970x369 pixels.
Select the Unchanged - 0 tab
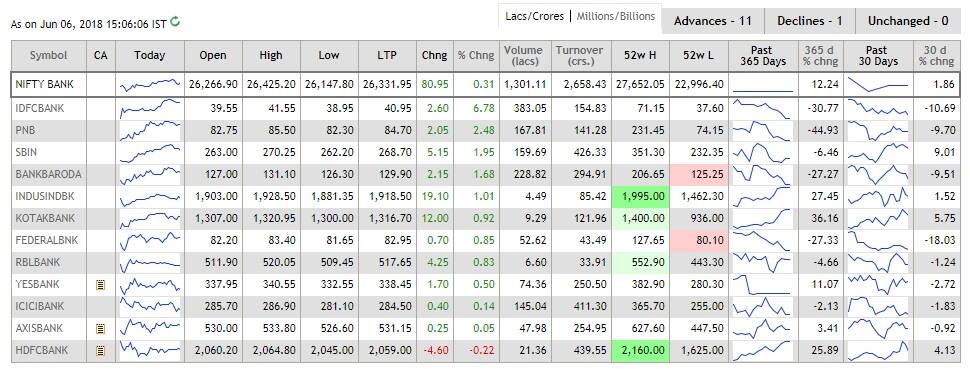[908, 21]
